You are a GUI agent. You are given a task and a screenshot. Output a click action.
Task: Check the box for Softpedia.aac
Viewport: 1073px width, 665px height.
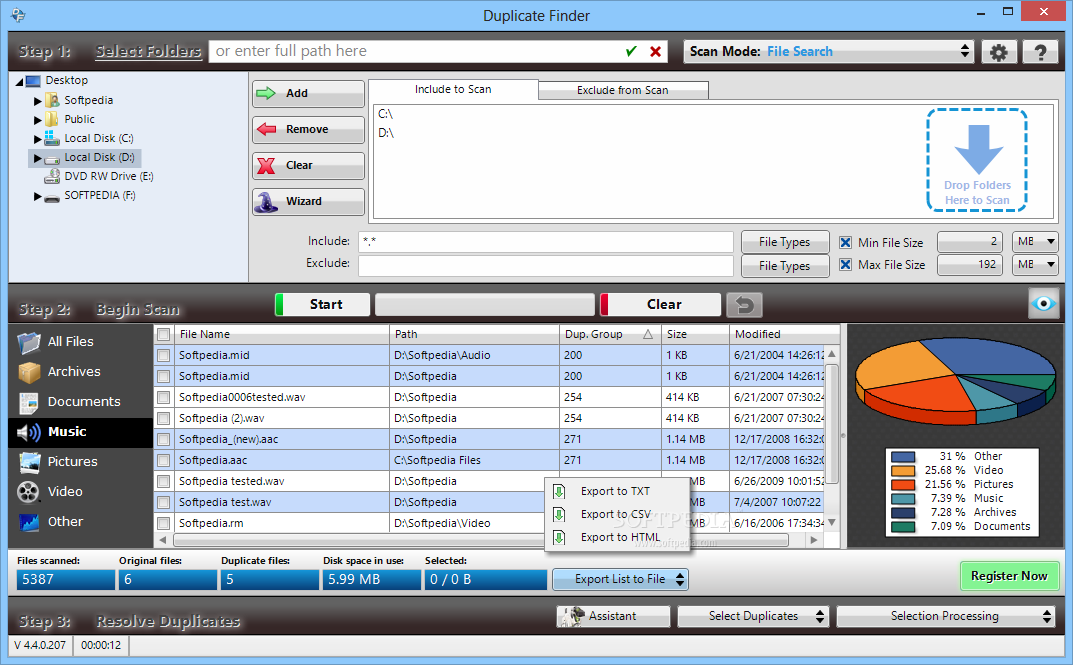pyautogui.click(x=164, y=460)
